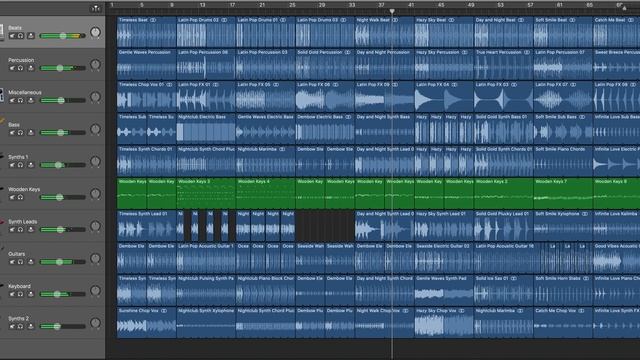The height and width of the screenshot is (360, 640).
Task: Click the Catch Playhead button above track headers
Action: (95, 8)
